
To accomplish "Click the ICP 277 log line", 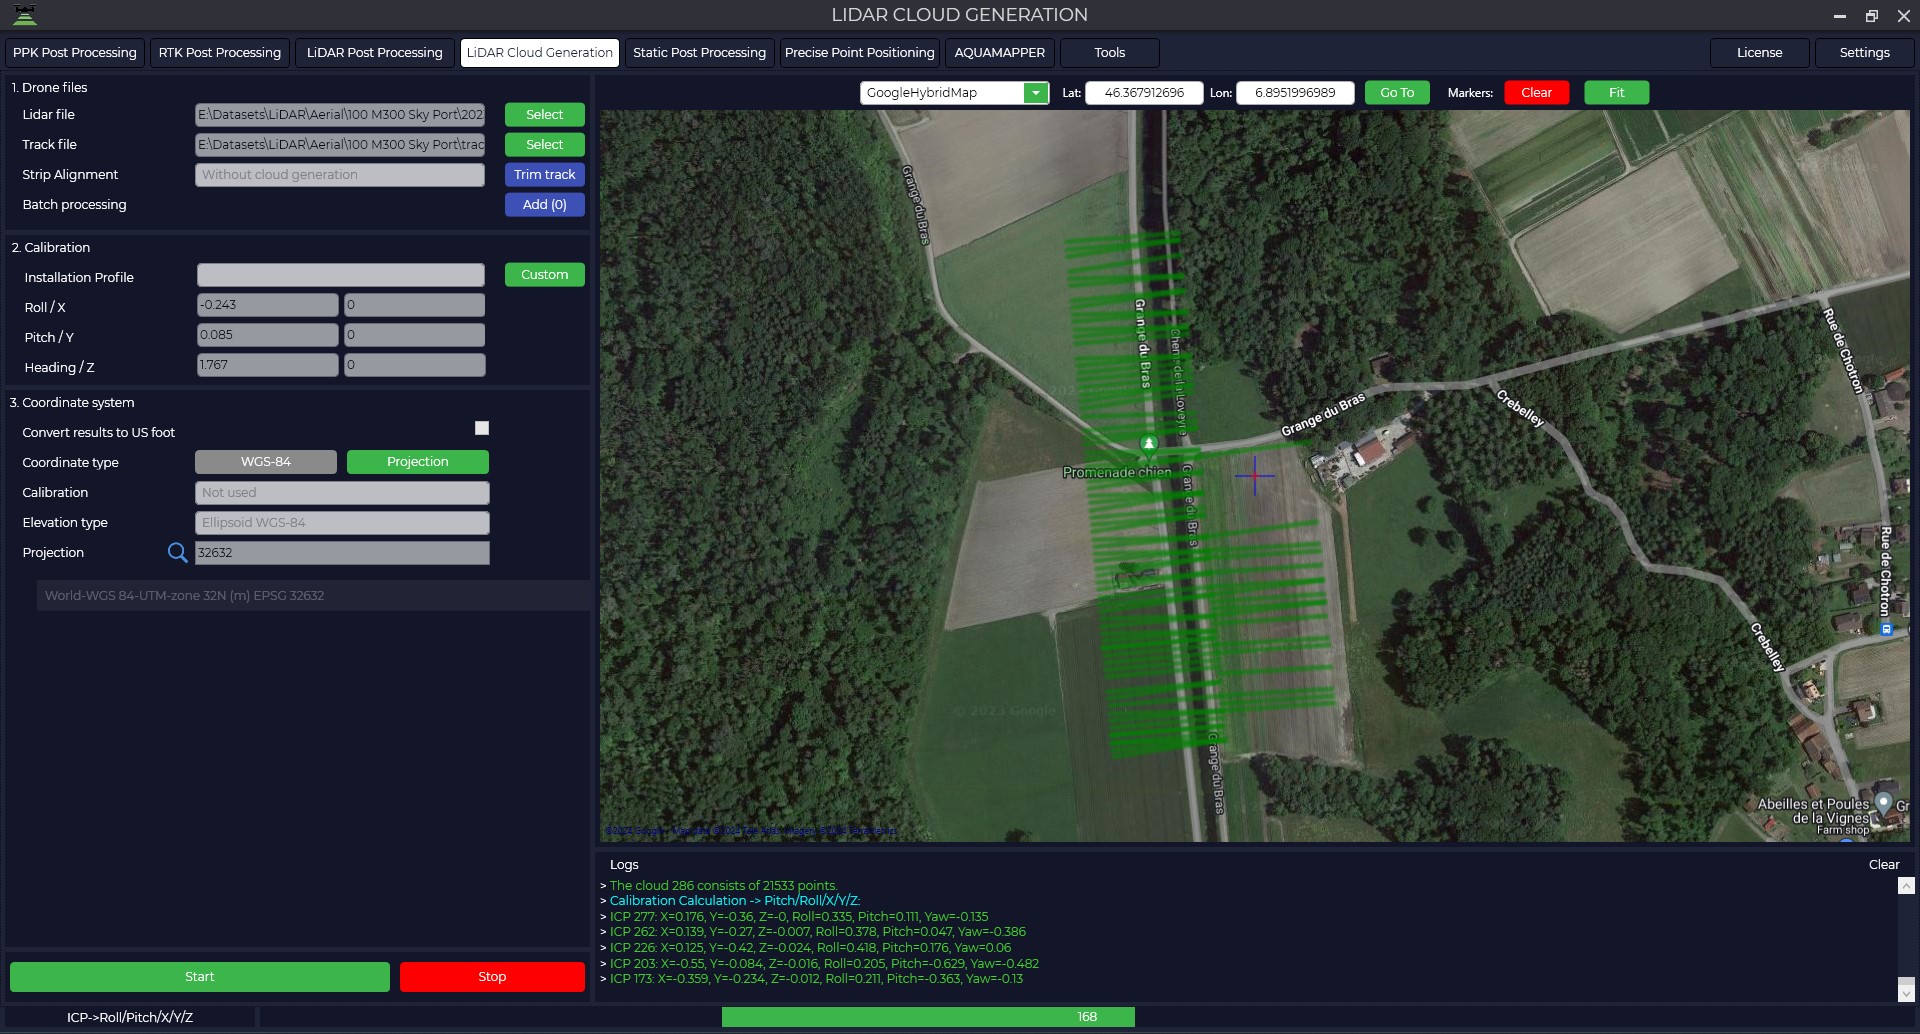I will [799, 917].
